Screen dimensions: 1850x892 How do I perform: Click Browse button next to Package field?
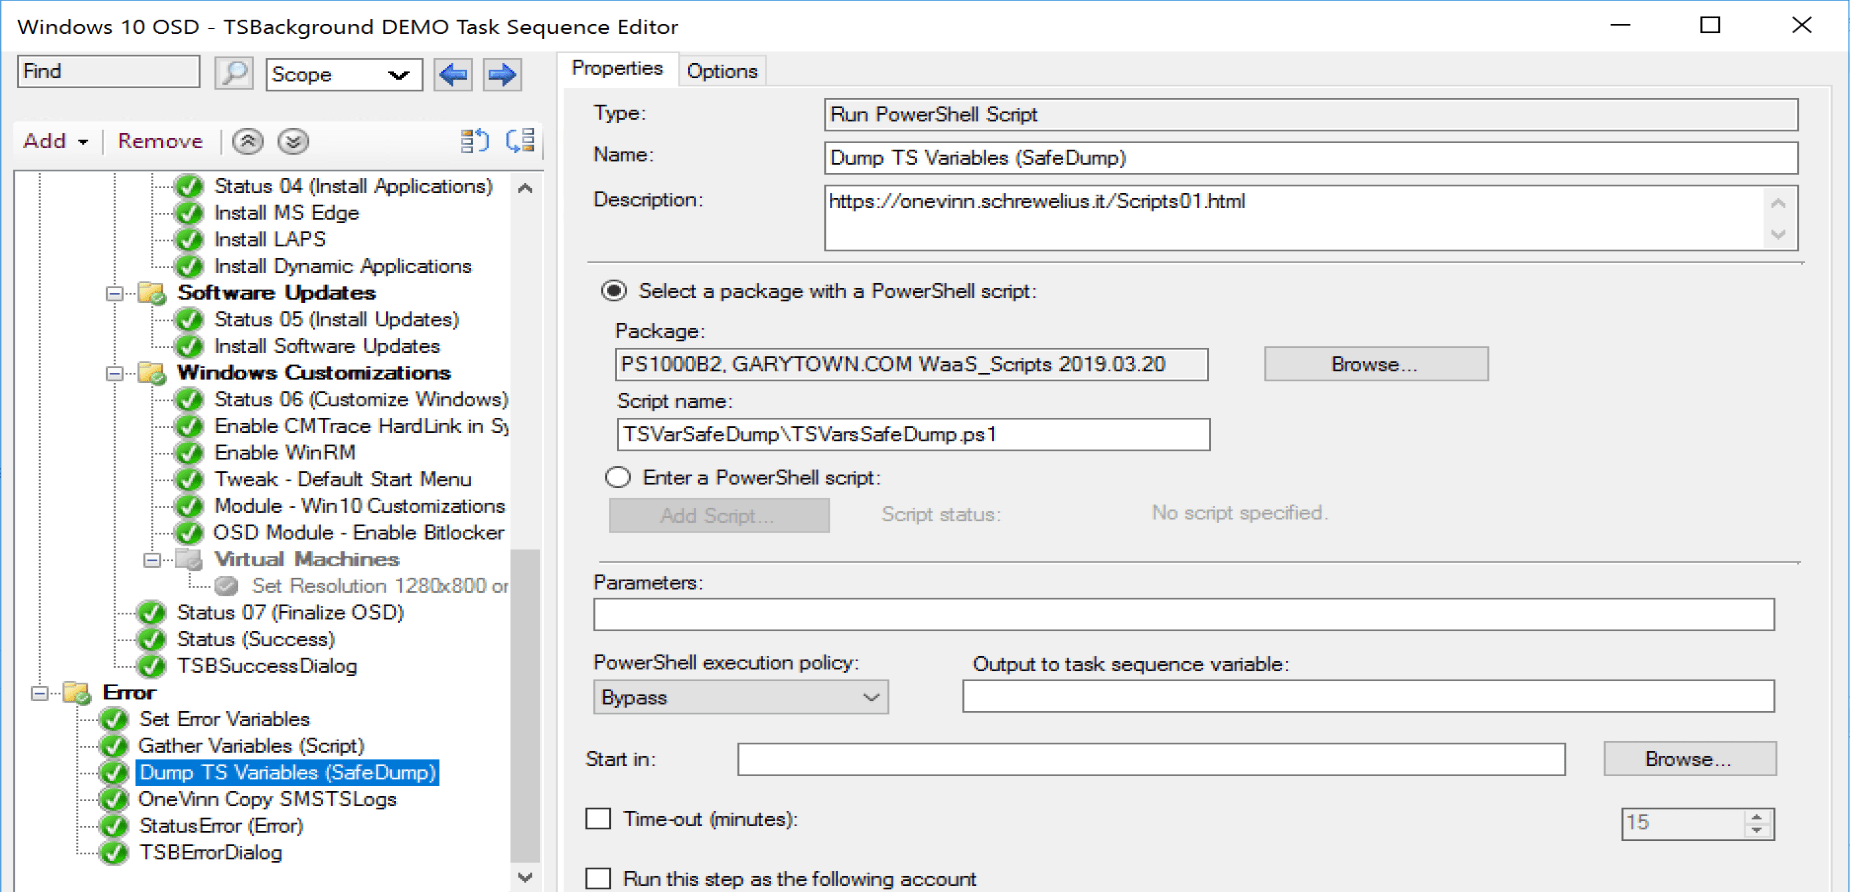click(x=1376, y=365)
